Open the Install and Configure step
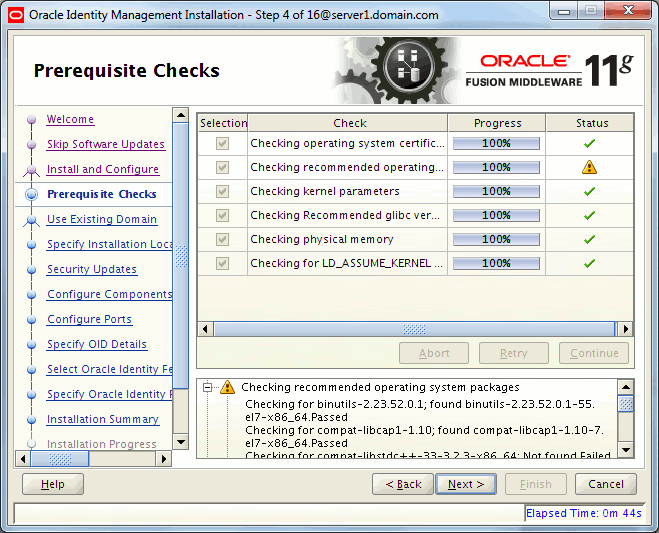 click(103, 169)
